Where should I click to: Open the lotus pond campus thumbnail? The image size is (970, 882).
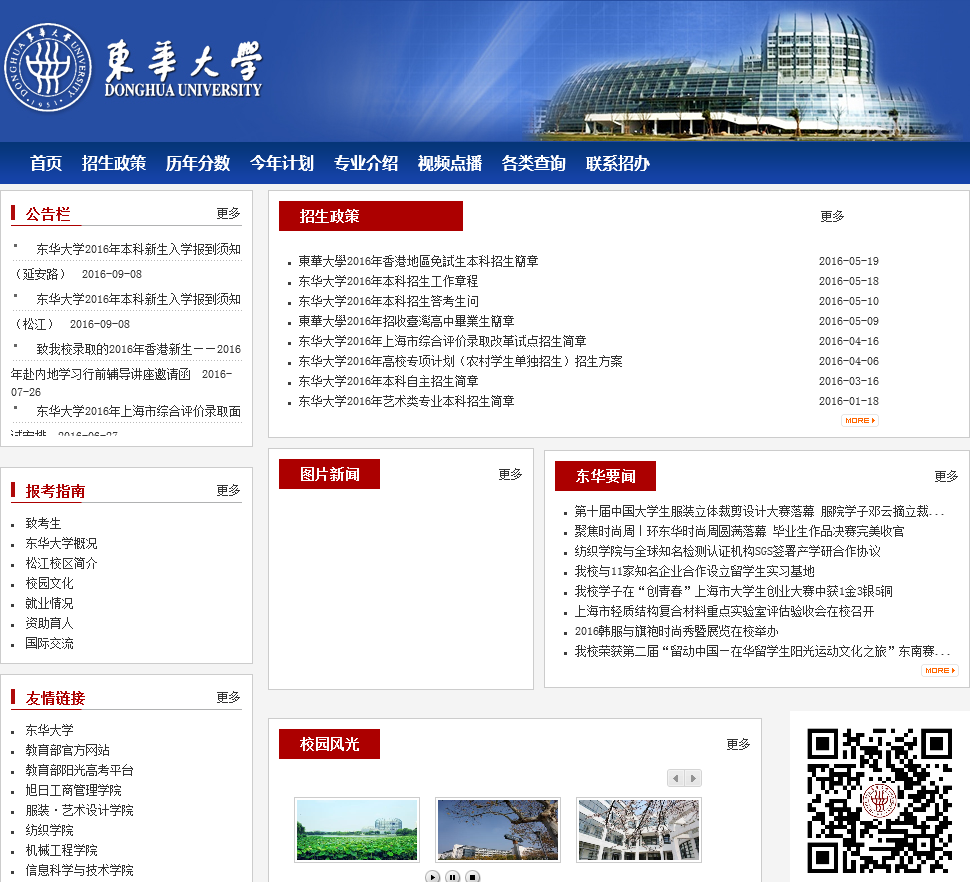click(357, 829)
